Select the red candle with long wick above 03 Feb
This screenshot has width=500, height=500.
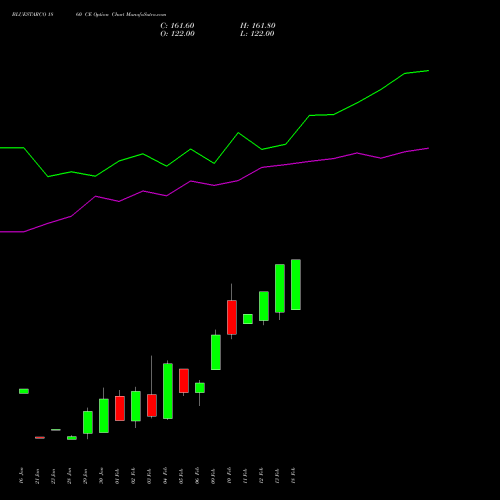[152, 405]
